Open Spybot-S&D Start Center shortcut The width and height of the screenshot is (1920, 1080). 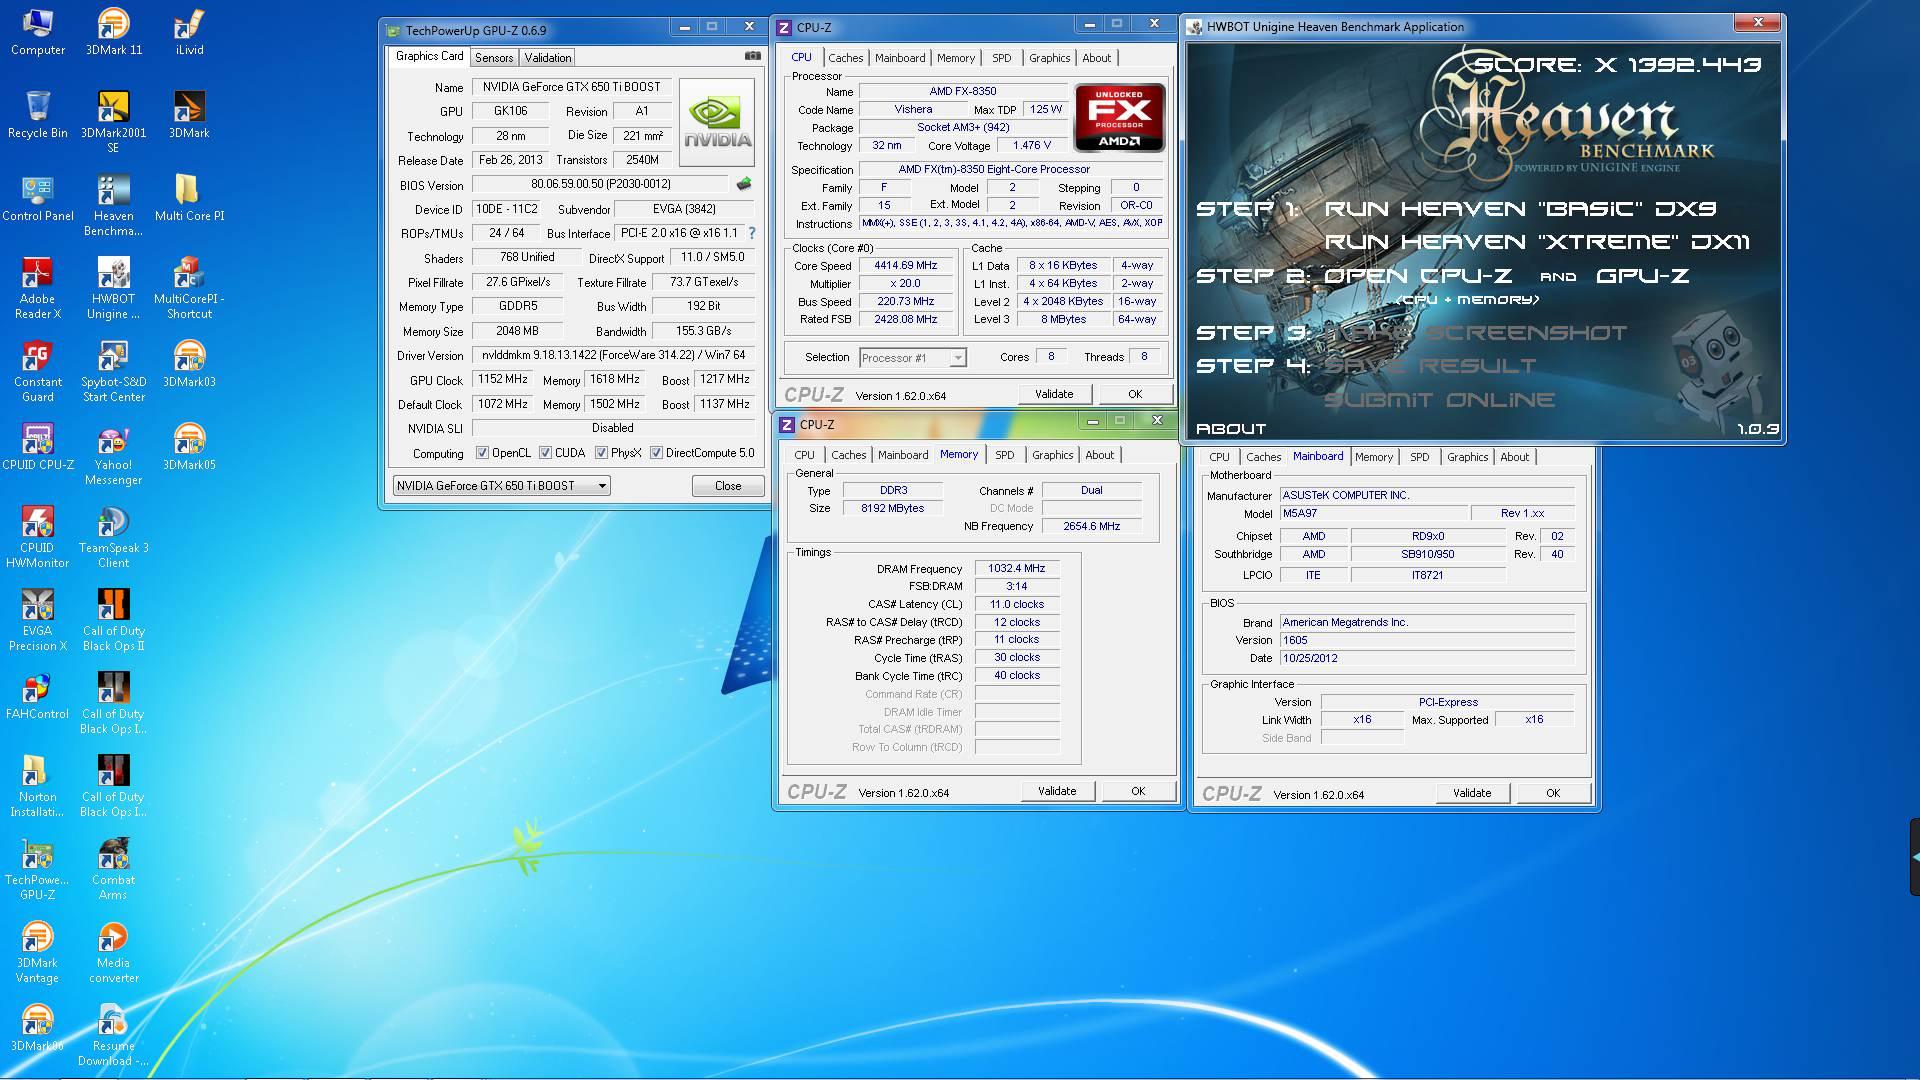(113, 371)
